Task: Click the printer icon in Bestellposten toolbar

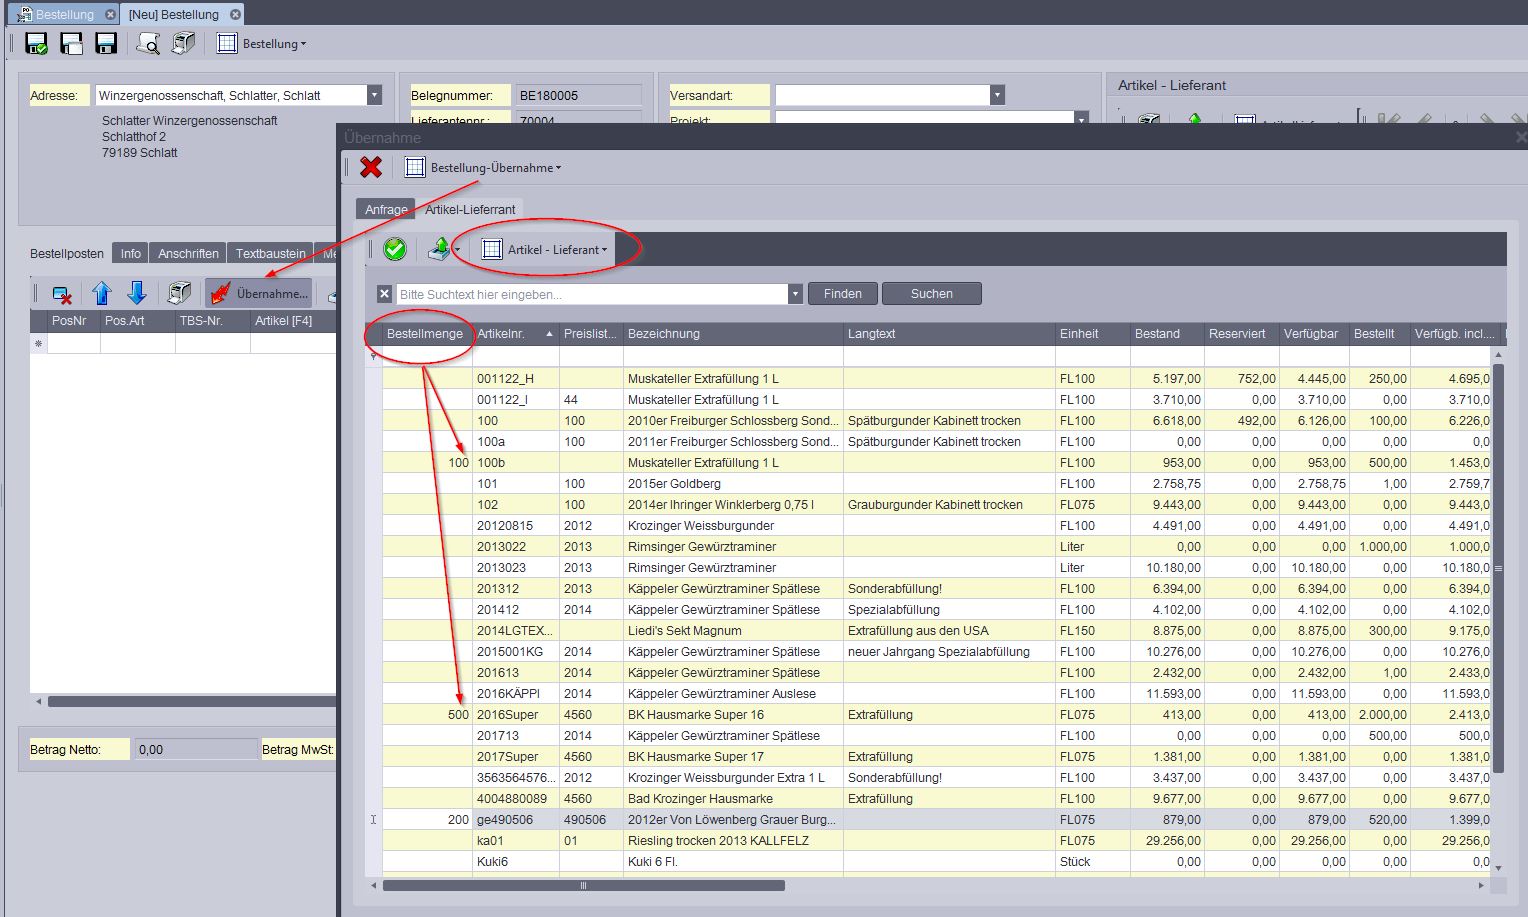Action: (179, 293)
